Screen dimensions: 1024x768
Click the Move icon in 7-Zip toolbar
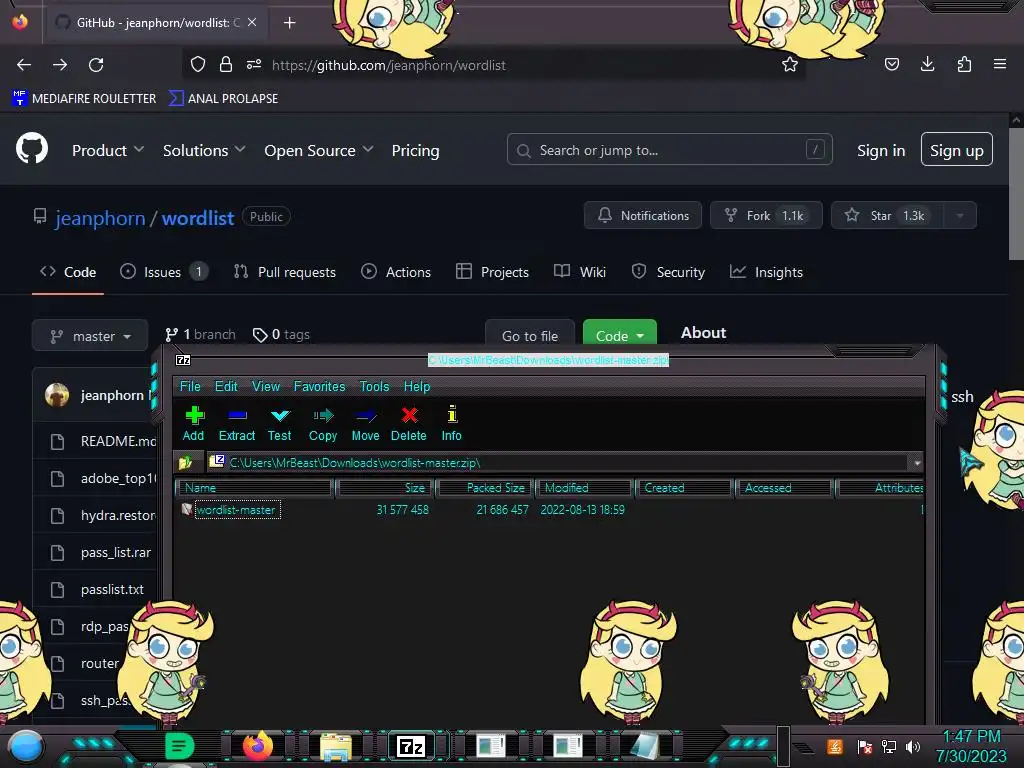pos(365,423)
